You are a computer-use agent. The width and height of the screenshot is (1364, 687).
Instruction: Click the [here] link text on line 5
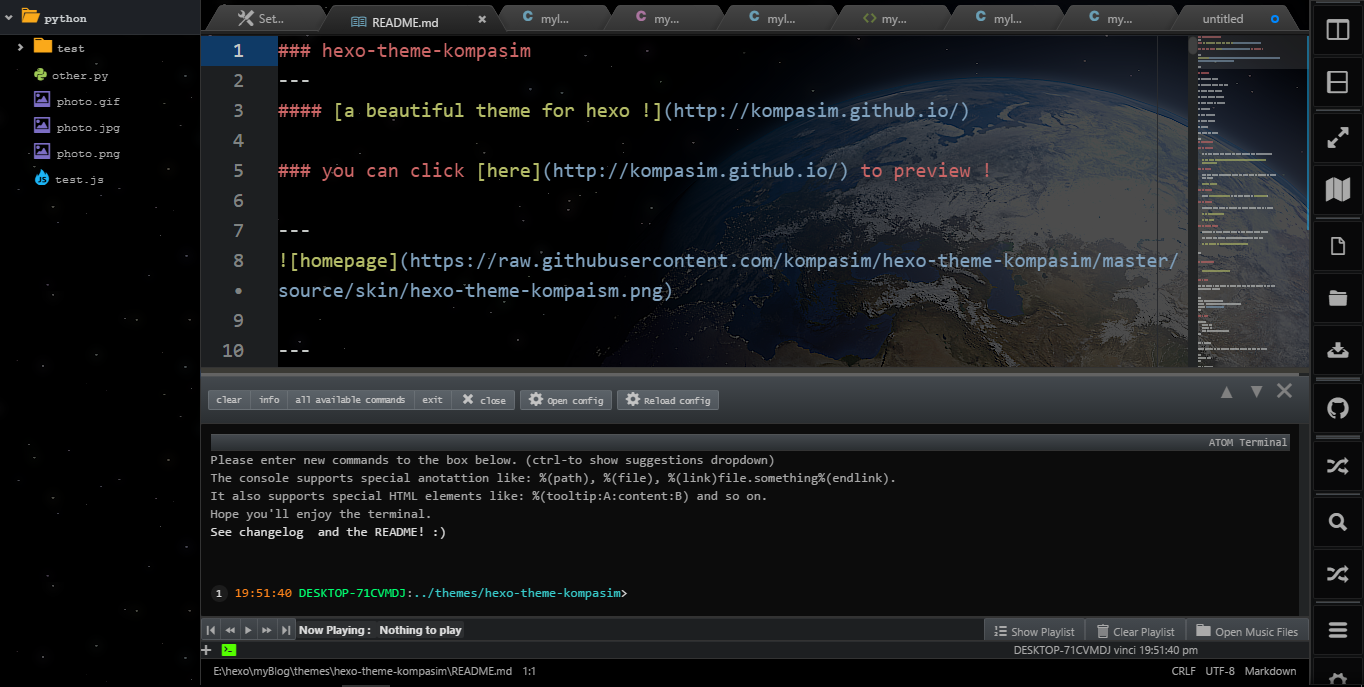pyautogui.click(x=508, y=170)
